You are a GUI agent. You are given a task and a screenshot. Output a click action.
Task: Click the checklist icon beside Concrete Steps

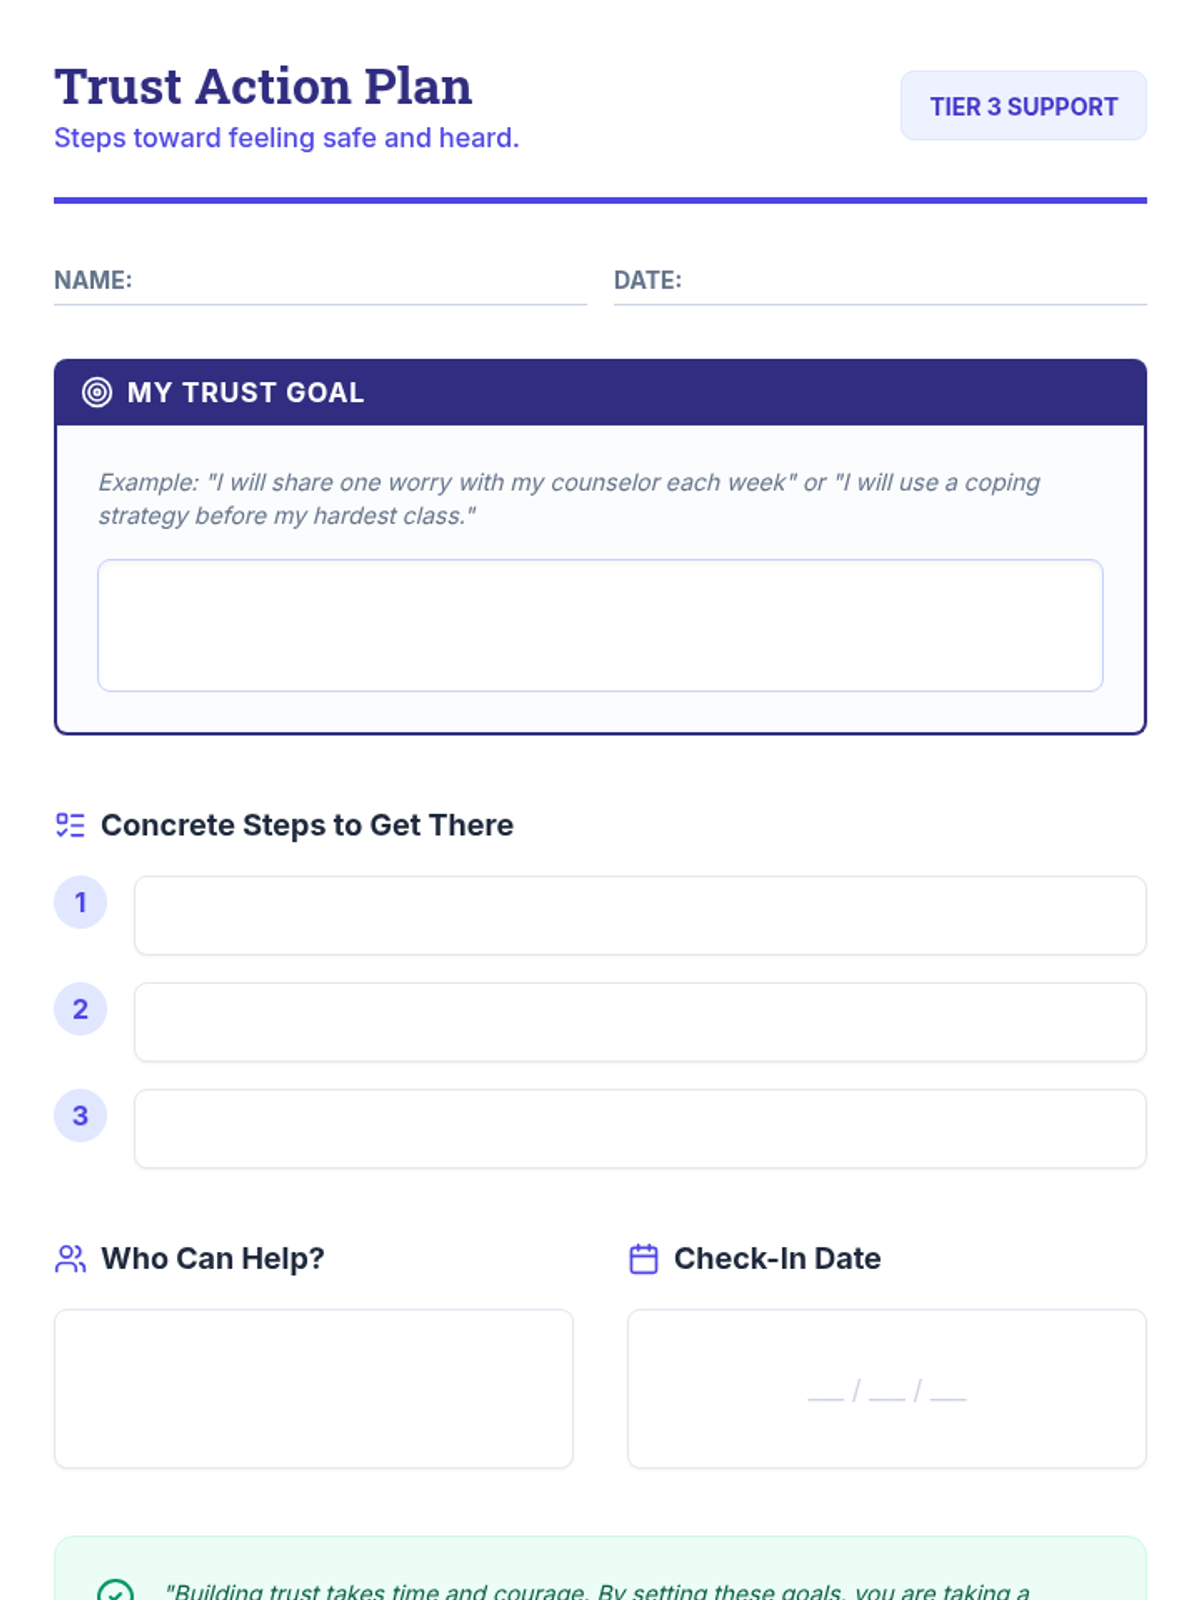(x=70, y=825)
